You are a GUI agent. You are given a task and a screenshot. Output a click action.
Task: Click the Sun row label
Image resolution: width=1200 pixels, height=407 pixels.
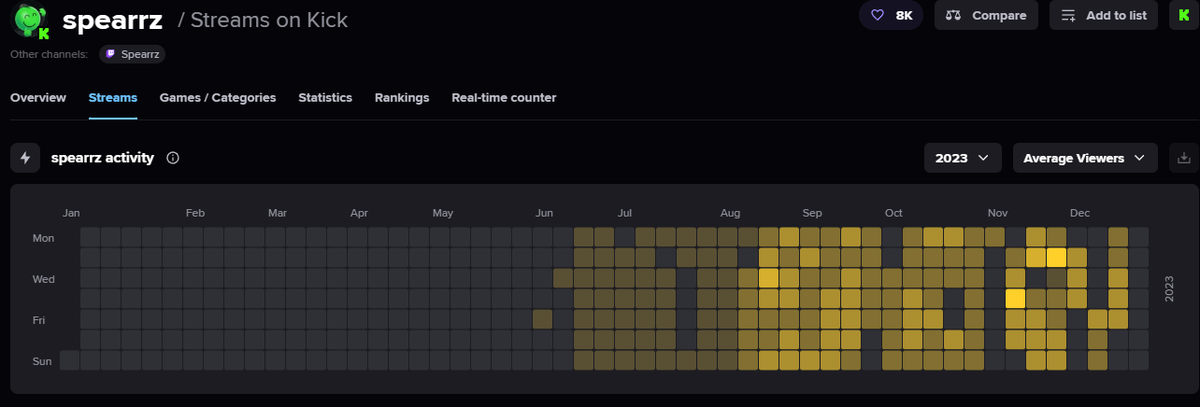pos(44,361)
